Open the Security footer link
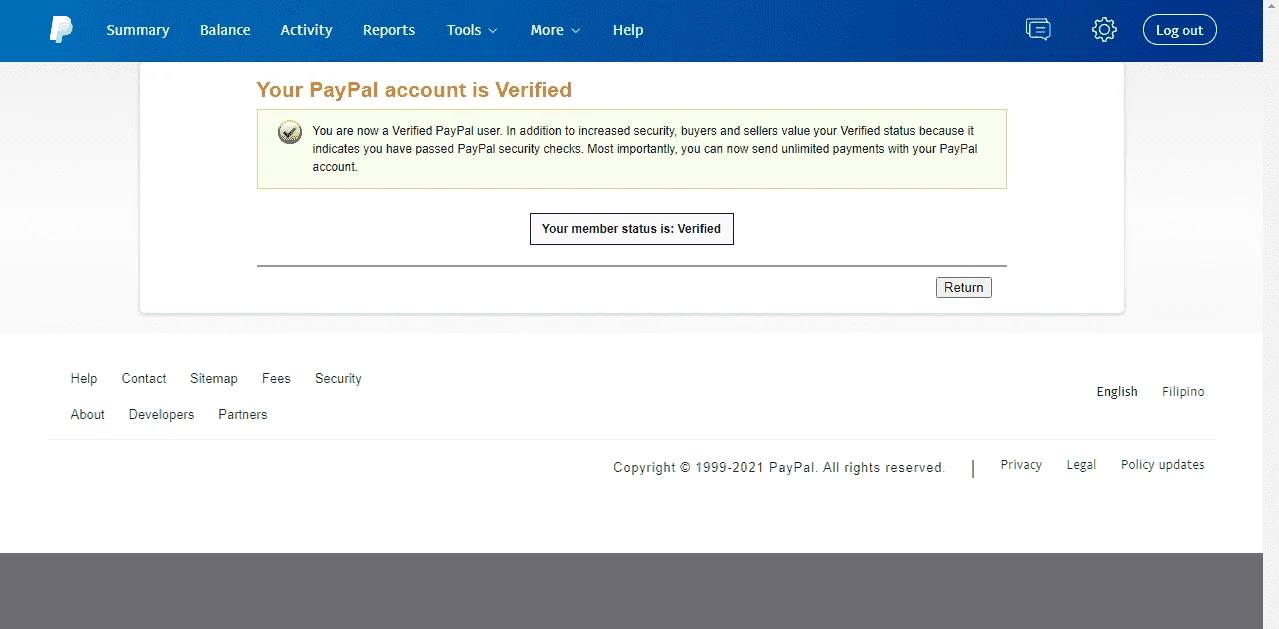This screenshot has height=629, width=1279. coord(338,378)
